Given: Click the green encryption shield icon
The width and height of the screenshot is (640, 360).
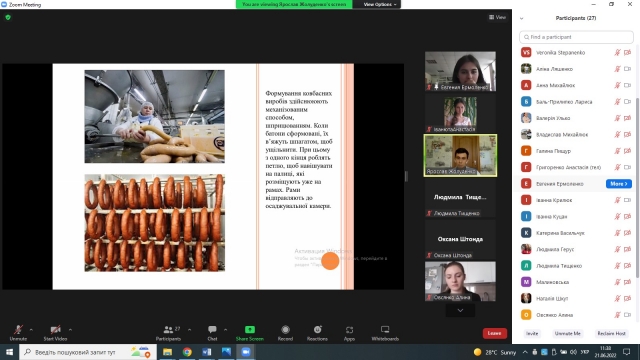Looking at the screenshot, I should coord(8,17).
